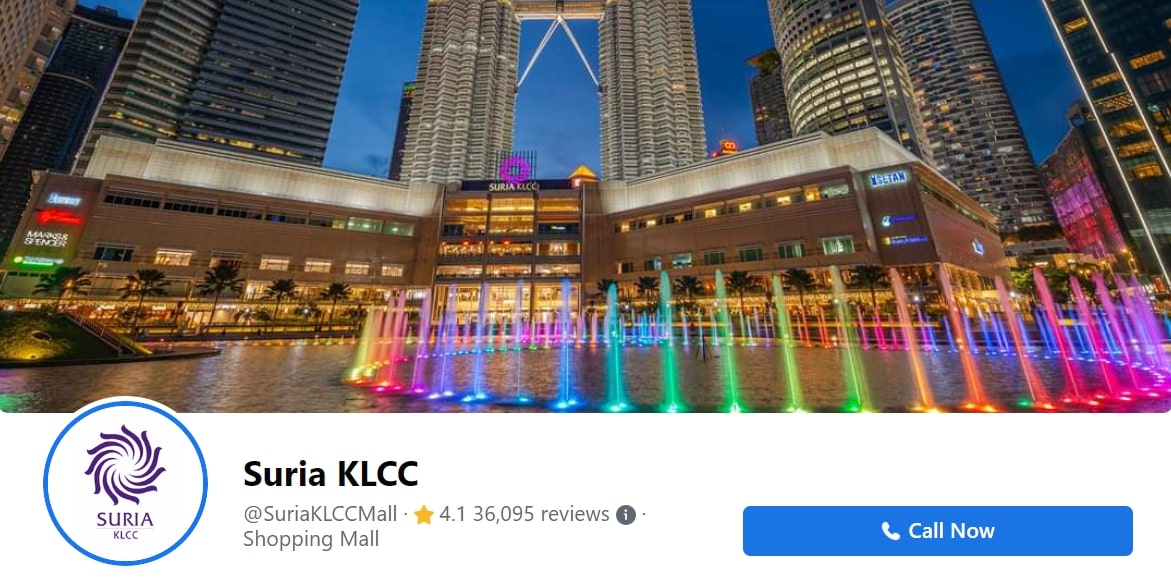The height and width of the screenshot is (580, 1171).
Task: Open the reviews info icon
Action: click(x=626, y=514)
